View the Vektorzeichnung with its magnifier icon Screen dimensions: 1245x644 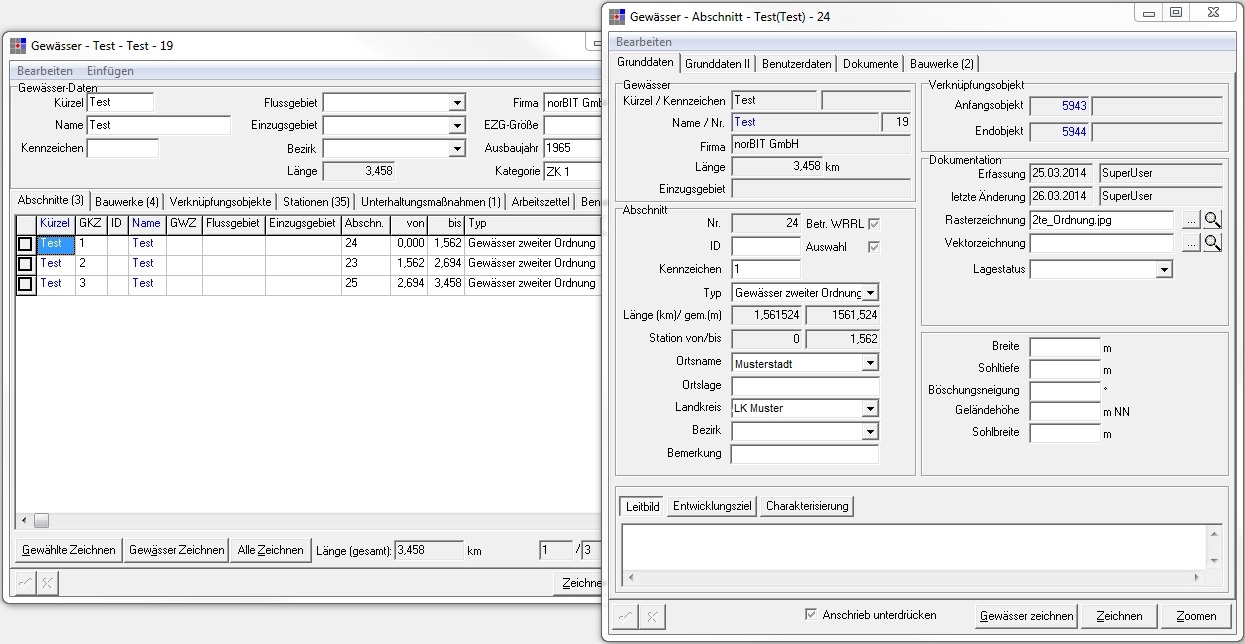tap(1212, 243)
